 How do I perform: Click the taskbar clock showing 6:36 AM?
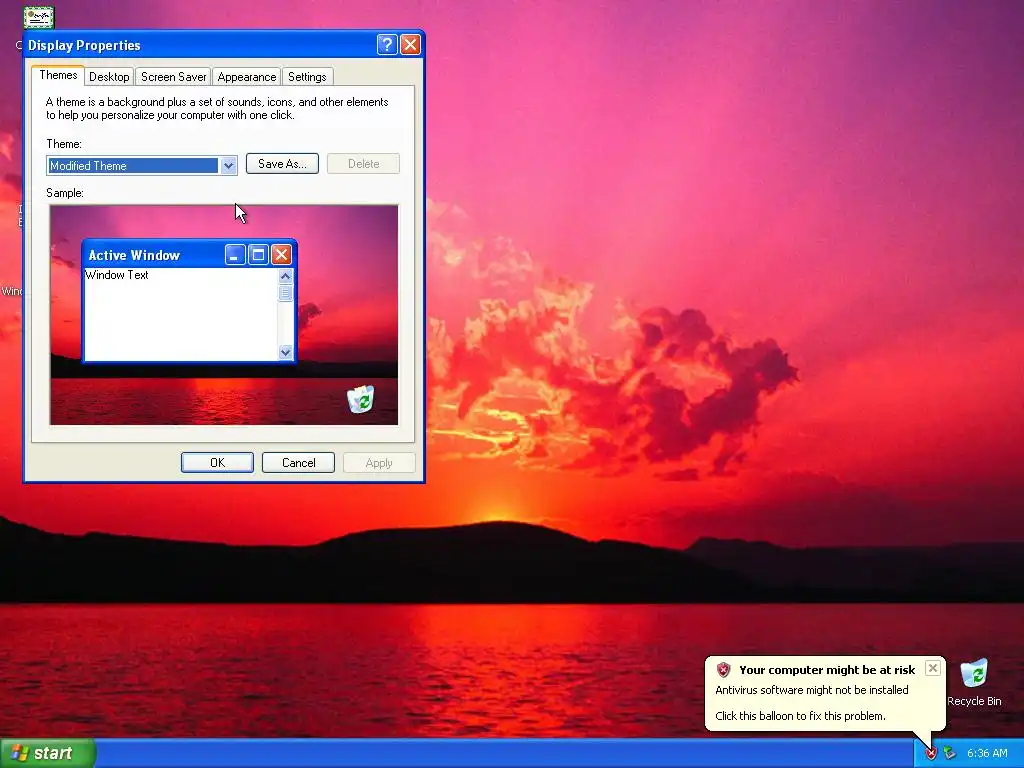point(987,754)
